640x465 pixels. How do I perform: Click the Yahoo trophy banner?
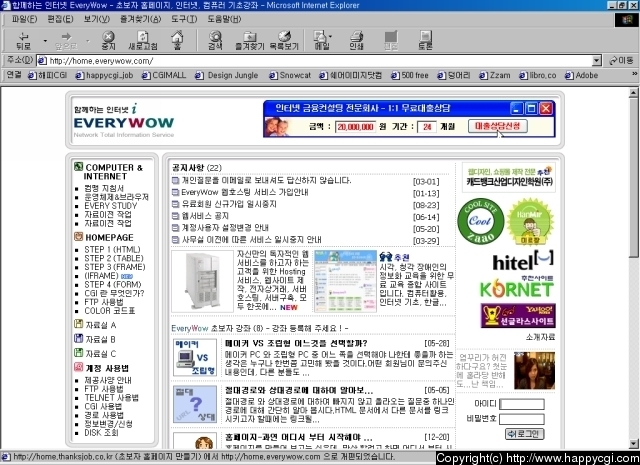(x=518, y=316)
